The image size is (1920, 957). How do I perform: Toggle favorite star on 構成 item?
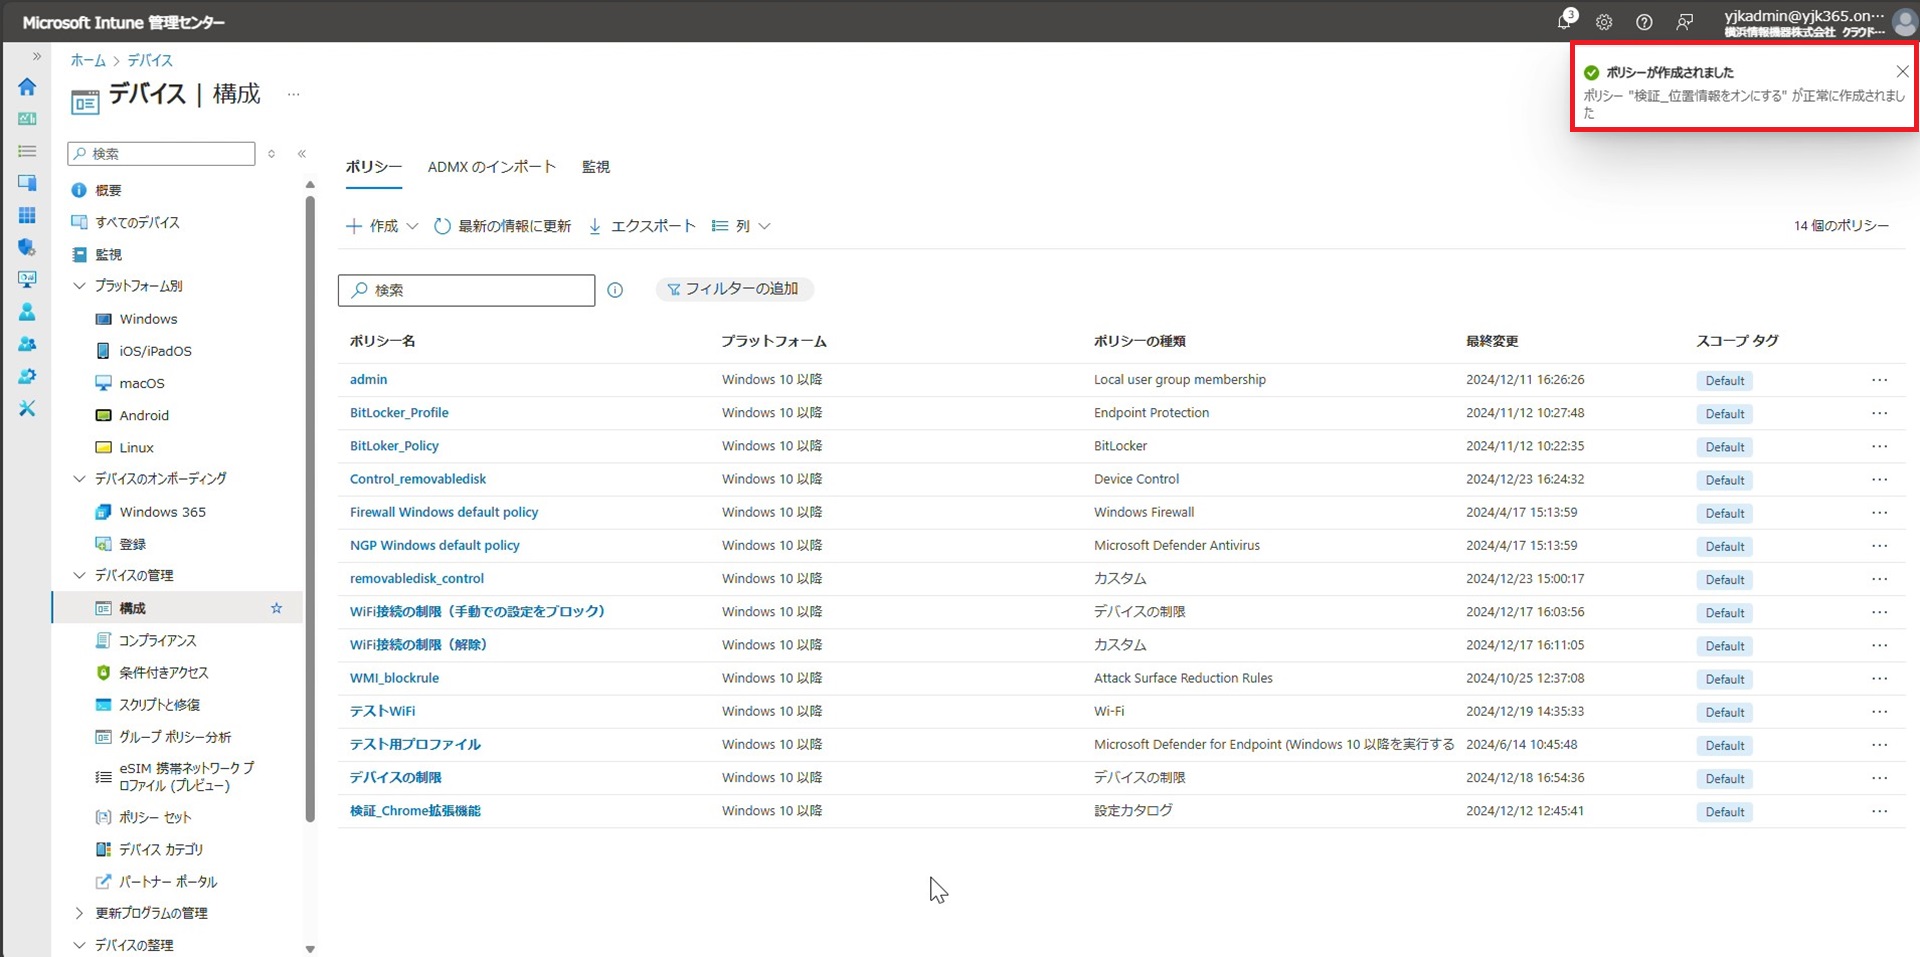coord(277,608)
